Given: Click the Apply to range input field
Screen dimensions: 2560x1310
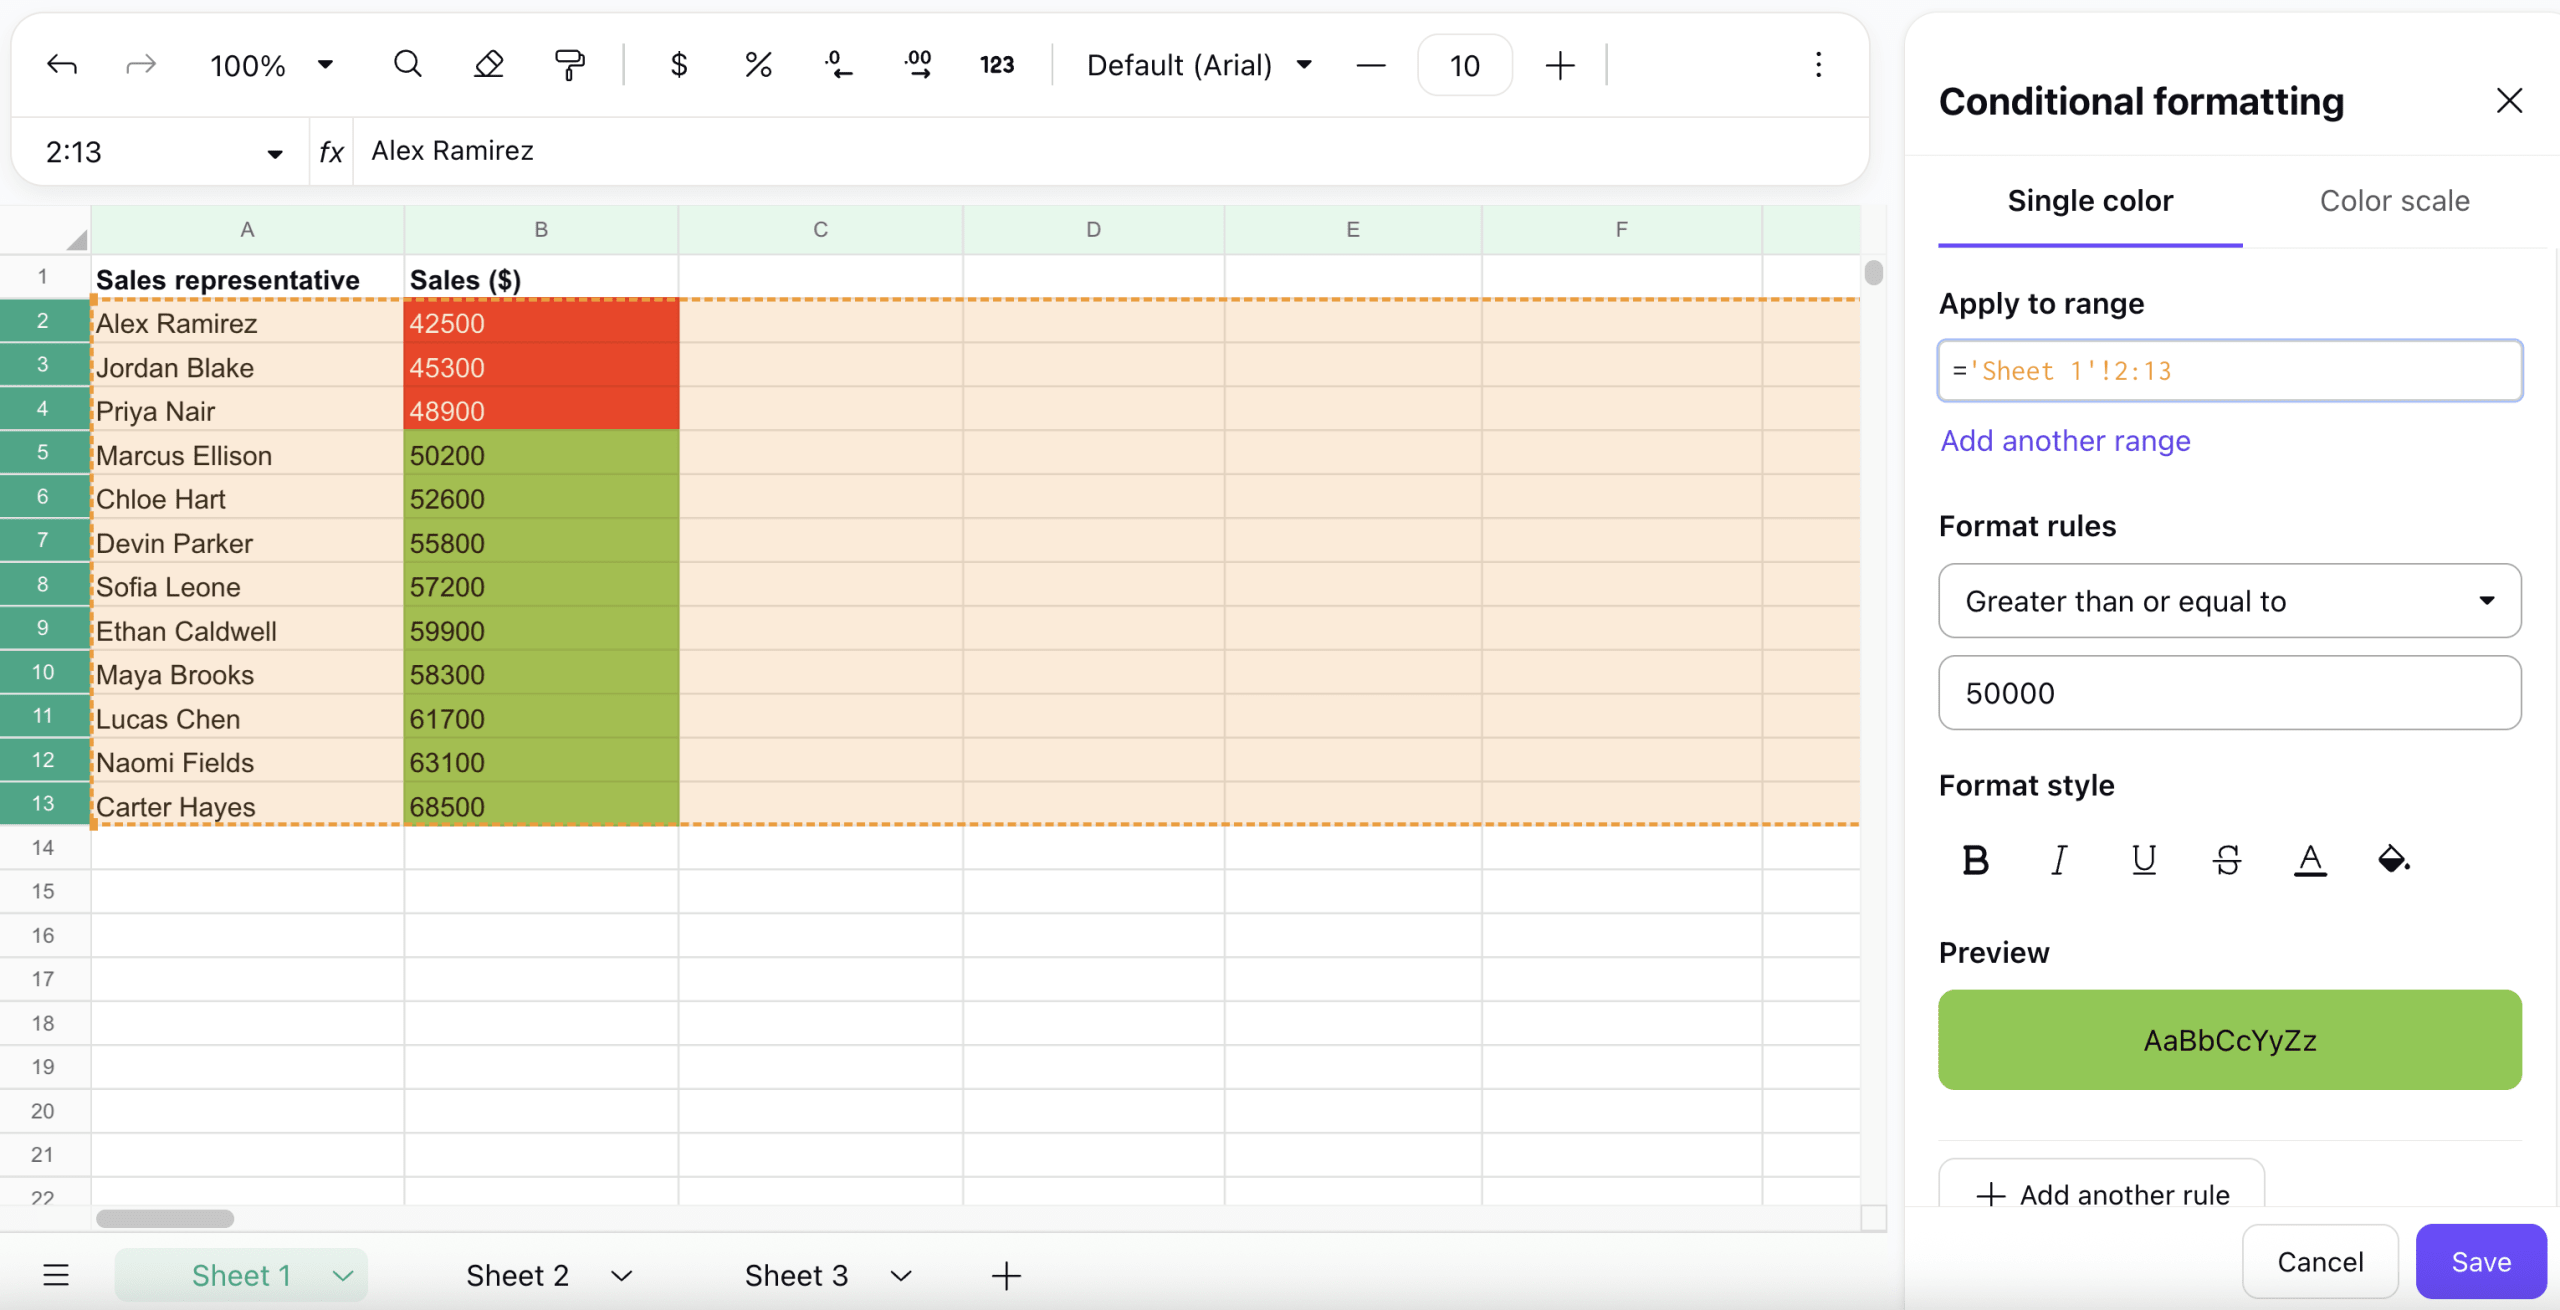Looking at the screenshot, I should coord(2228,370).
